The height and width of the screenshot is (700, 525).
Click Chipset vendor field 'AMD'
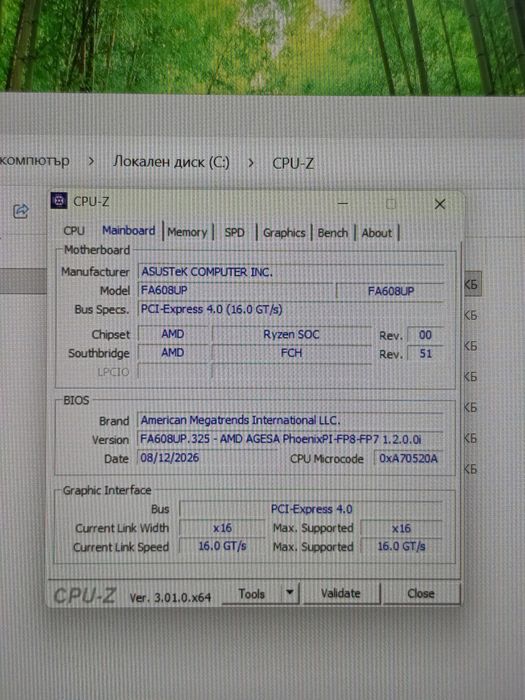pyautogui.click(x=173, y=334)
